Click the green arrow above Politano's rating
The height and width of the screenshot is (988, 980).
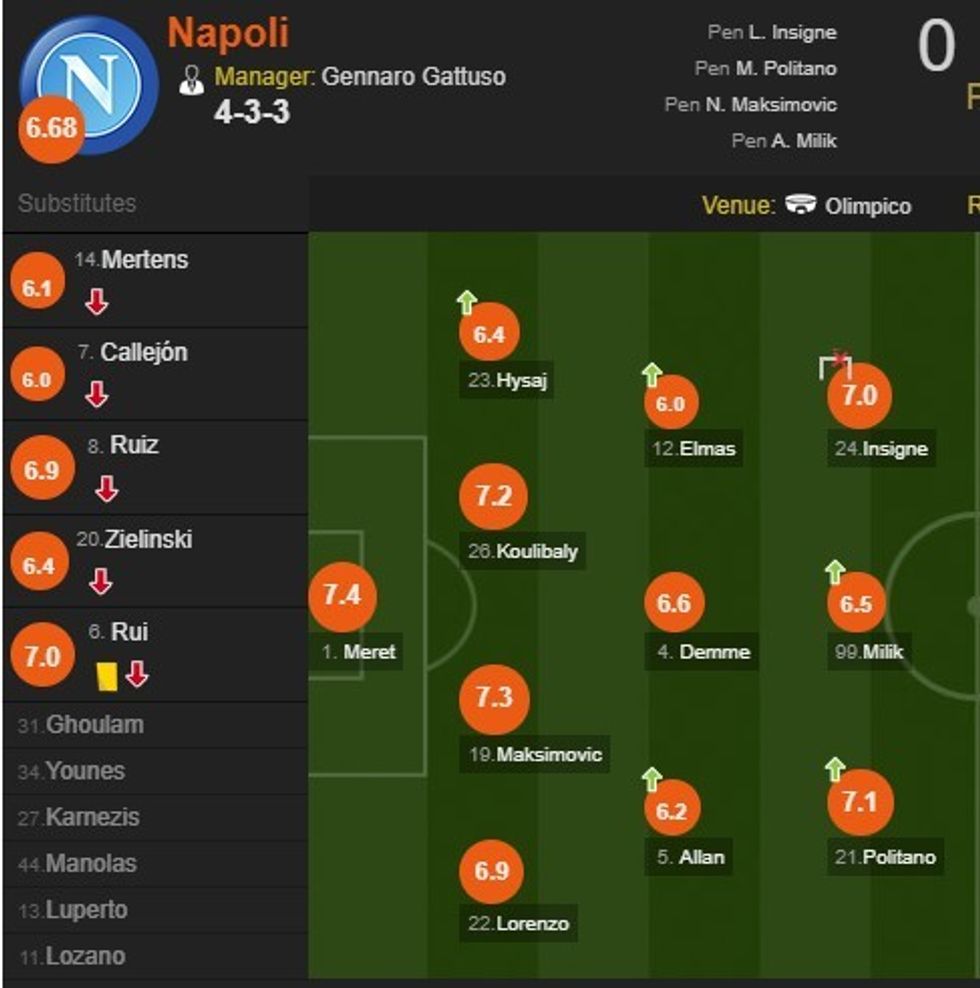point(835,769)
